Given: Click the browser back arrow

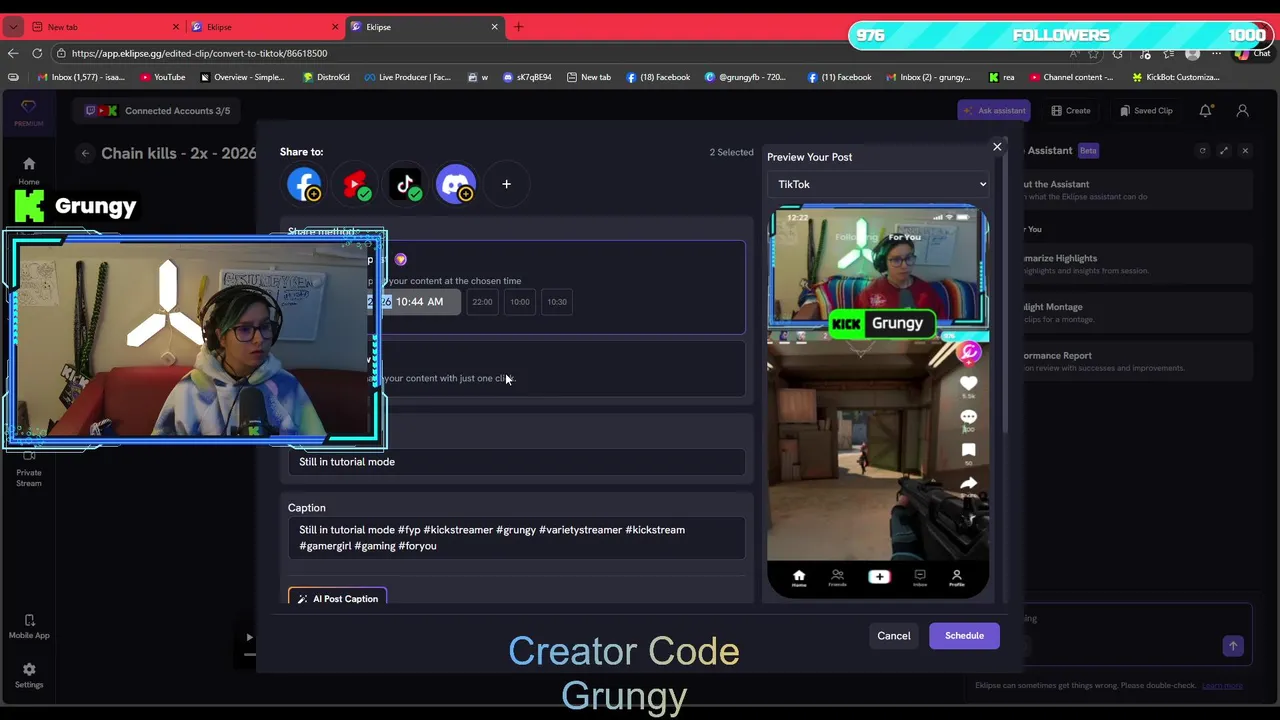Looking at the screenshot, I should 13,53.
